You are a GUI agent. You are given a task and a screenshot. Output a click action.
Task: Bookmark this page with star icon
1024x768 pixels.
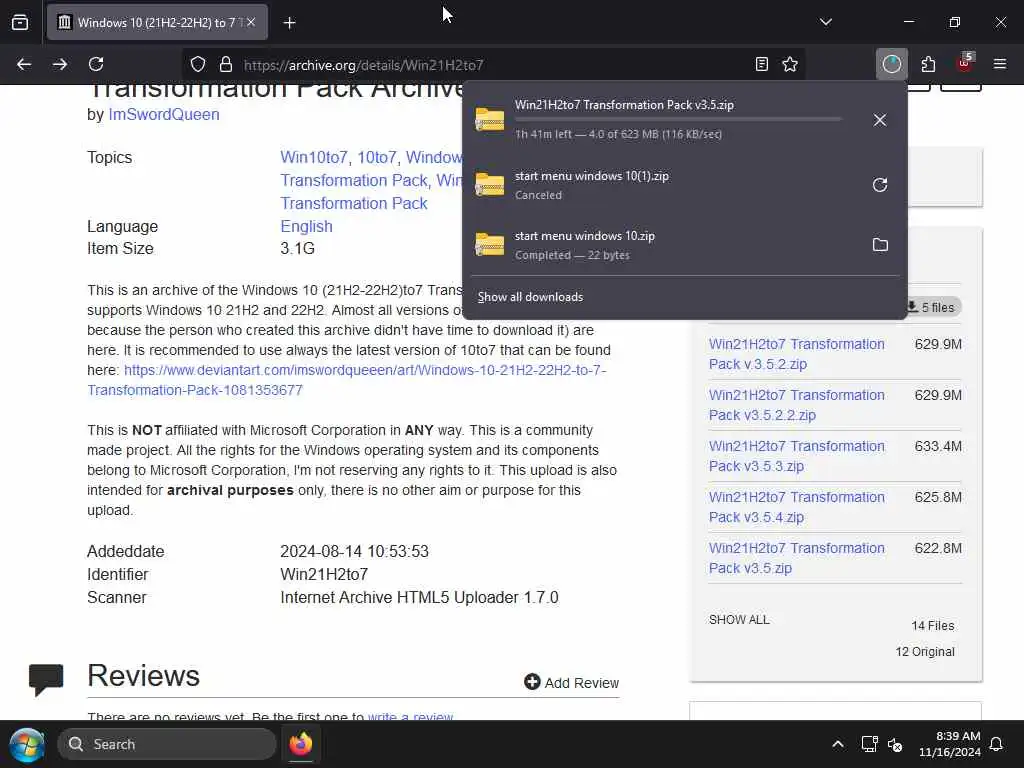pyautogui.click(x=790, y=65)
